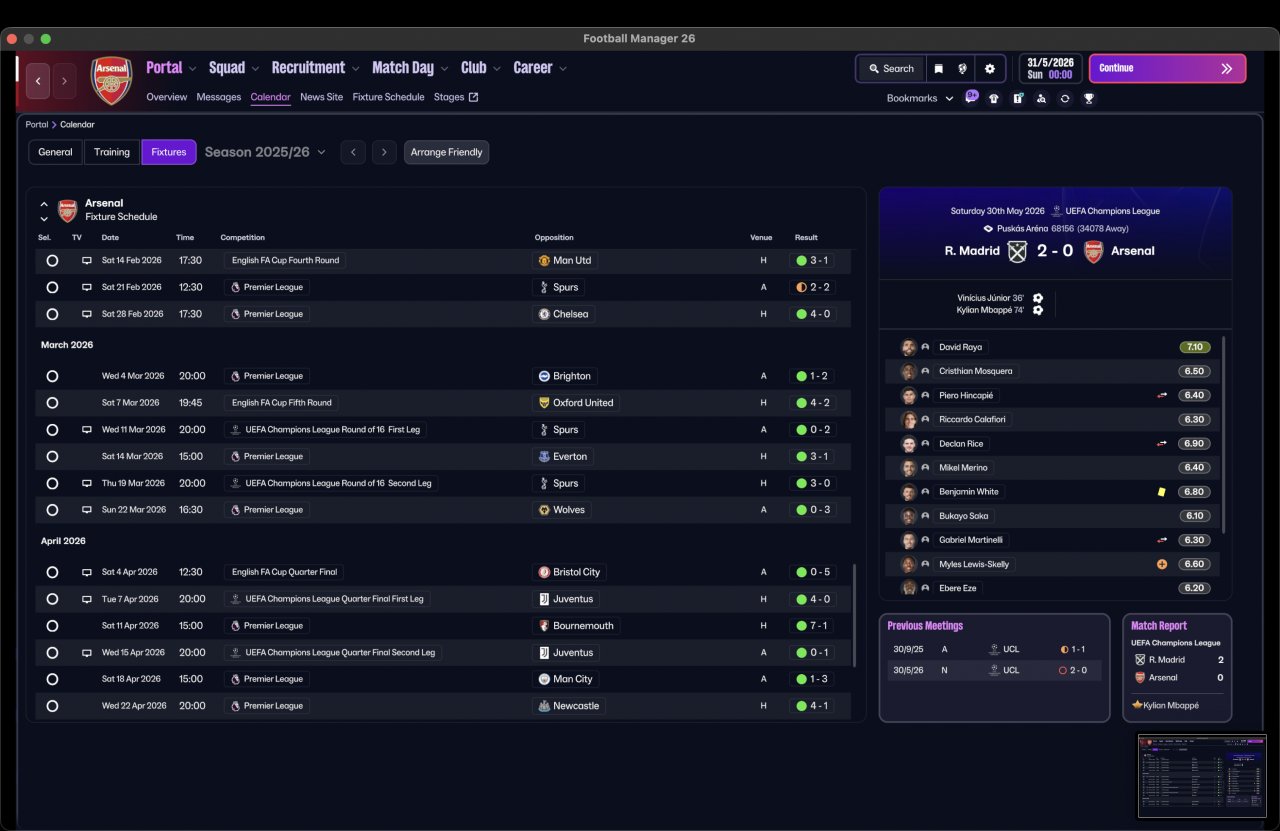Click the Arrange Friendly button
1280x831 pixels.
[446, 152]
